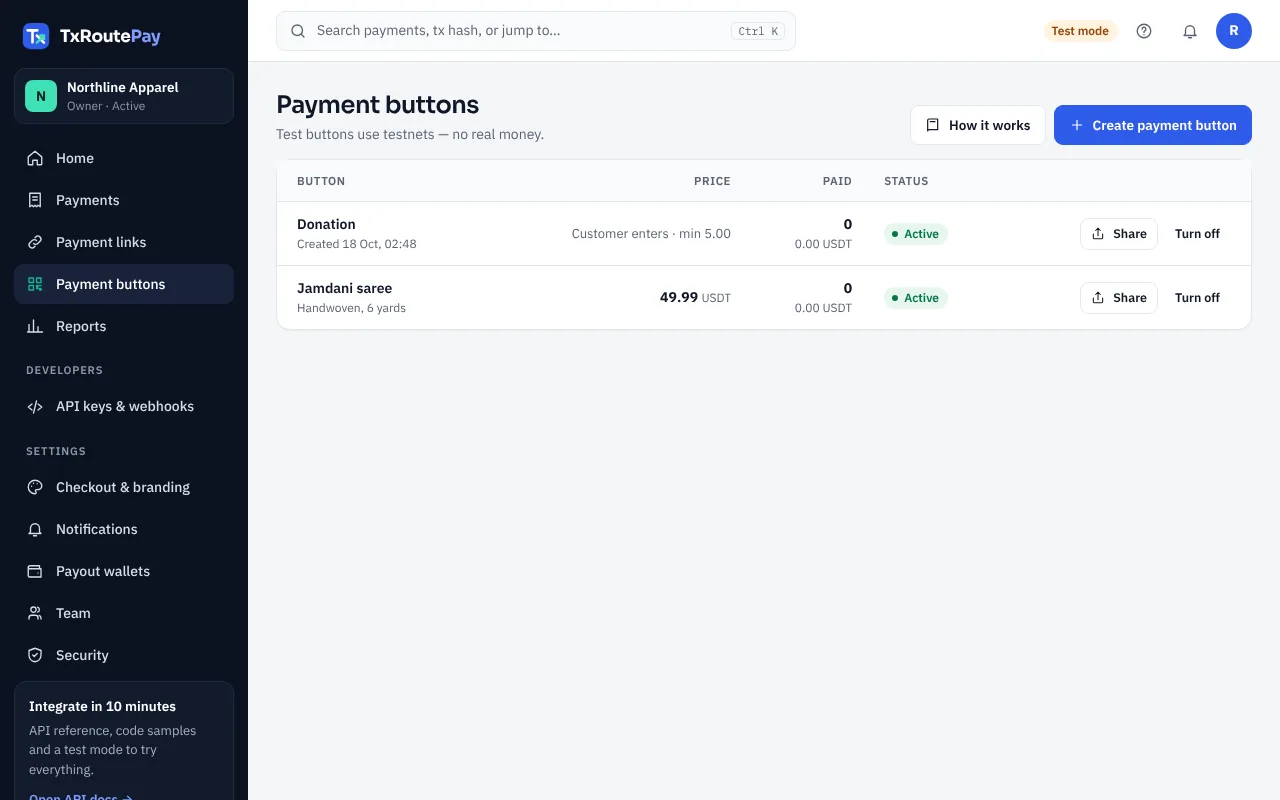
Task: Open the Jamdani saree row name
Action: 344,288
